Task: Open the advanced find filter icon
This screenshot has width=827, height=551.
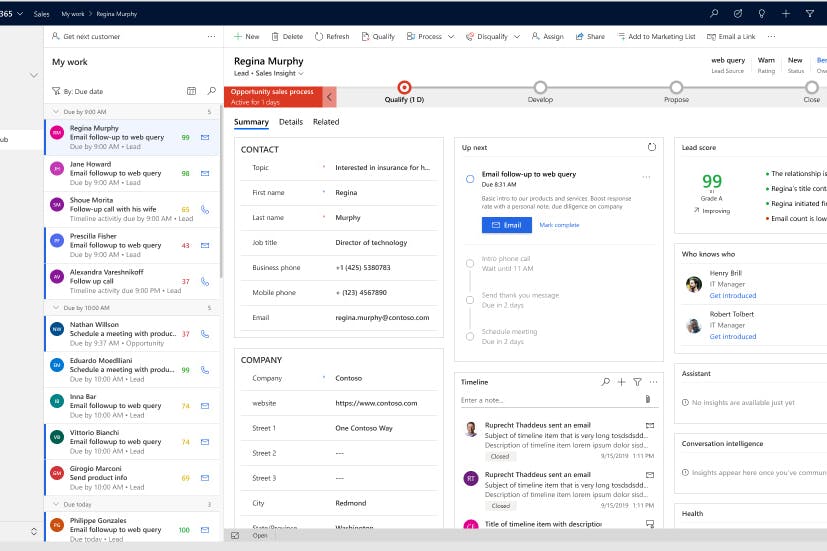Action: pos(810,13)
